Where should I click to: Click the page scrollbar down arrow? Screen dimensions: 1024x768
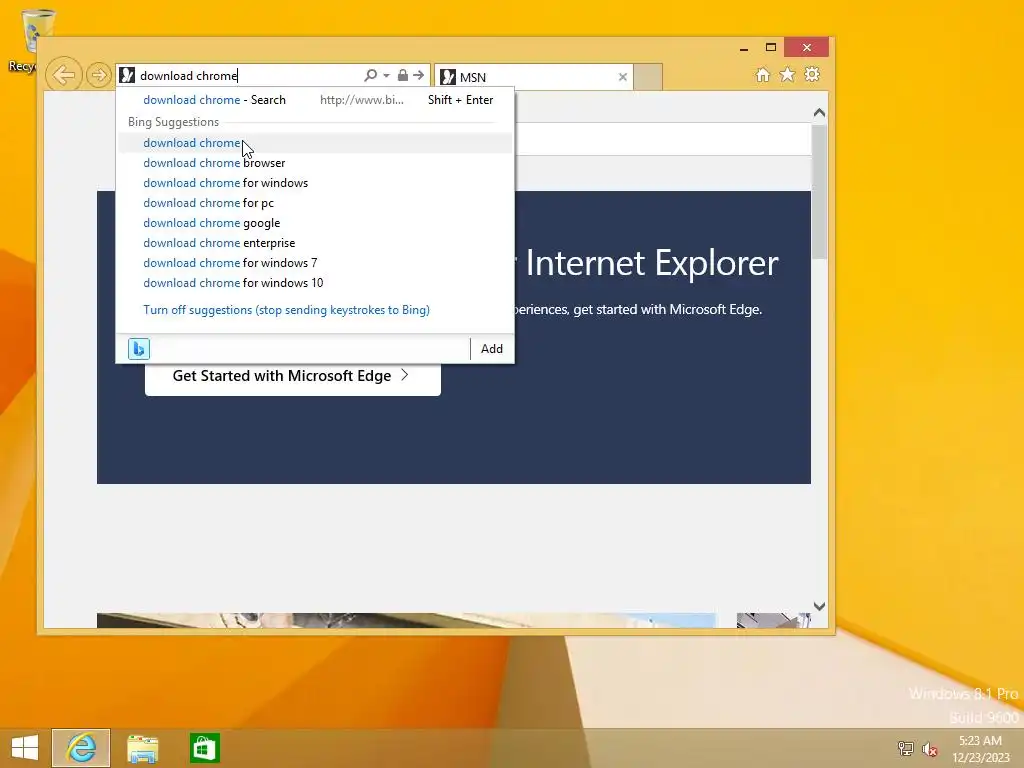point(819,607)
